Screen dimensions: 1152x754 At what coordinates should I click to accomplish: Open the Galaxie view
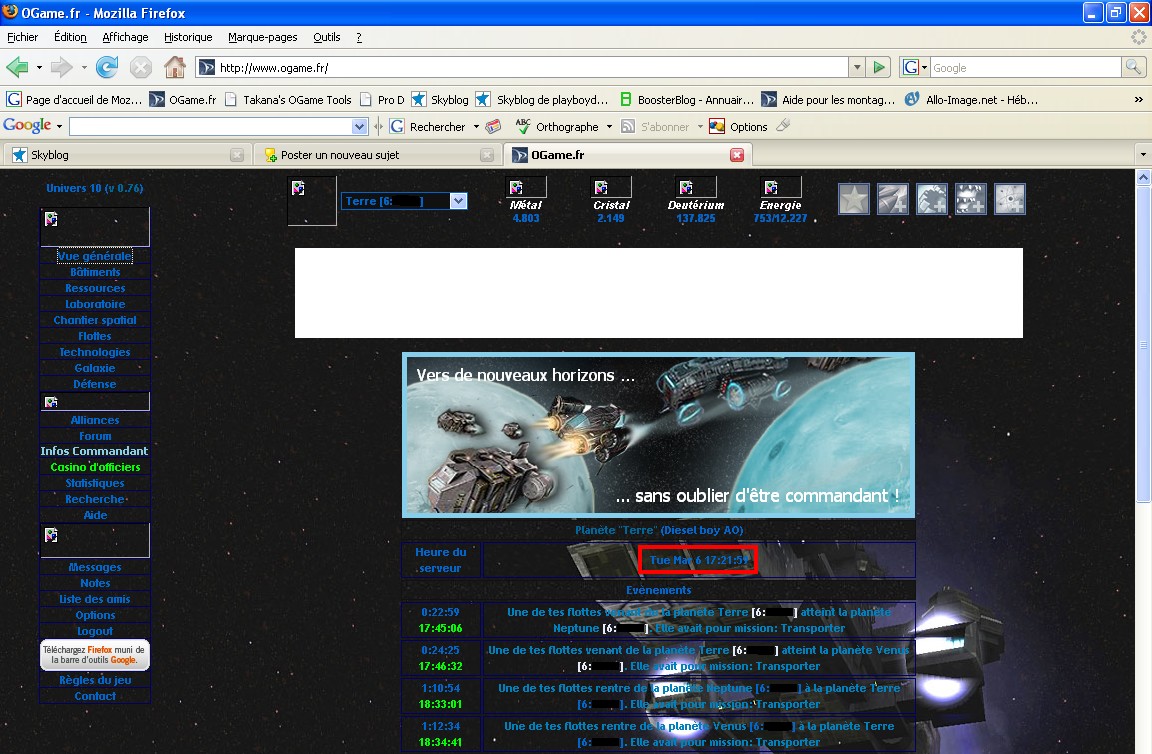pyautogui.click(x=95, y=368)
